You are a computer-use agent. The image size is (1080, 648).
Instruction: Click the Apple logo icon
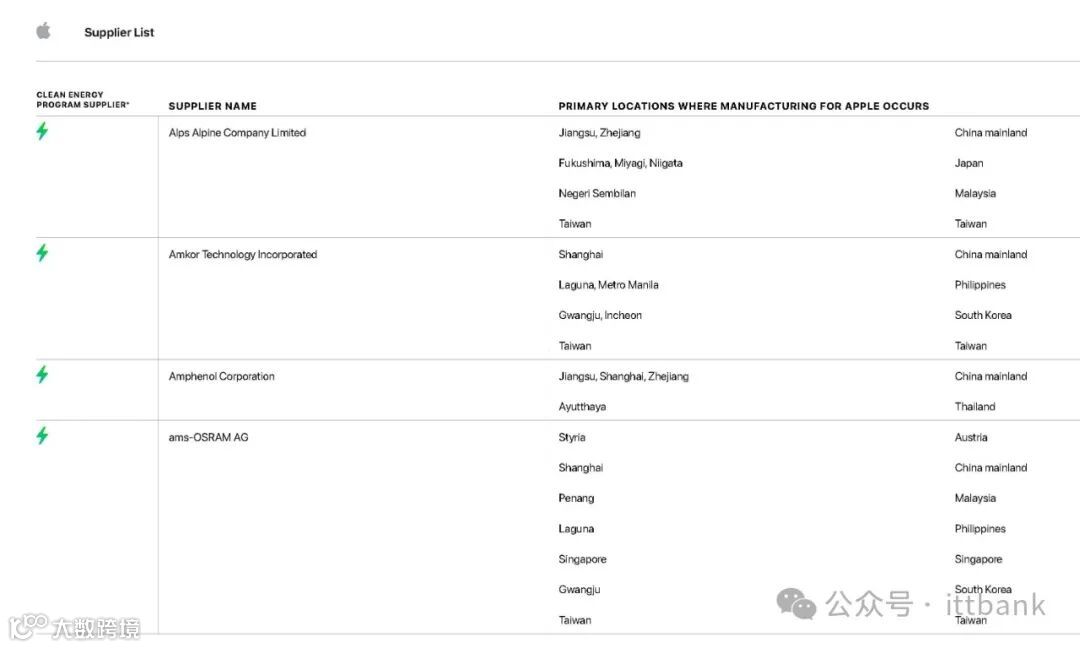43,31
